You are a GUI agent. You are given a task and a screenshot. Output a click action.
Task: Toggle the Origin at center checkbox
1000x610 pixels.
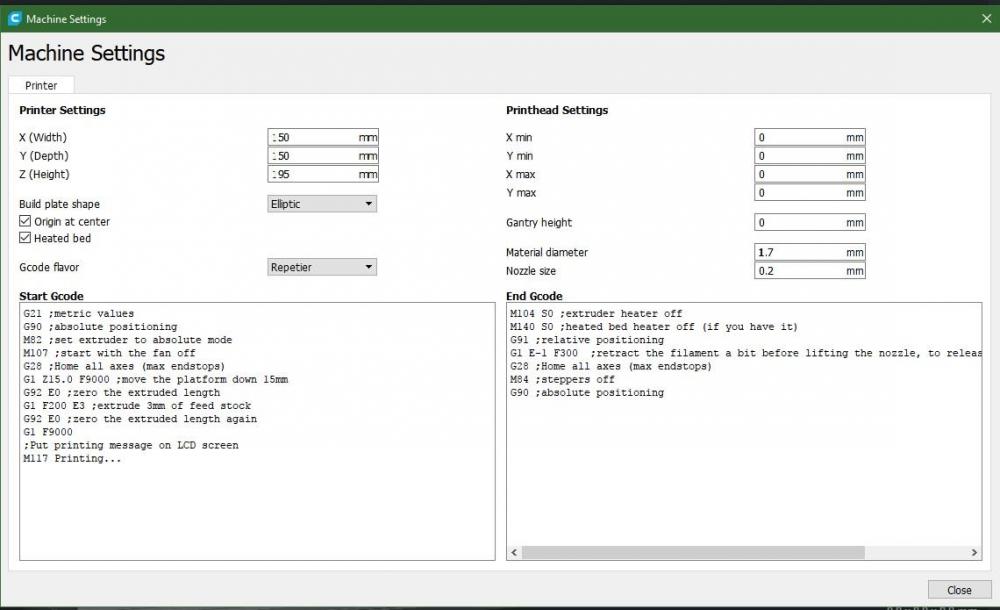pyautogui.click(x=25, y=221)
